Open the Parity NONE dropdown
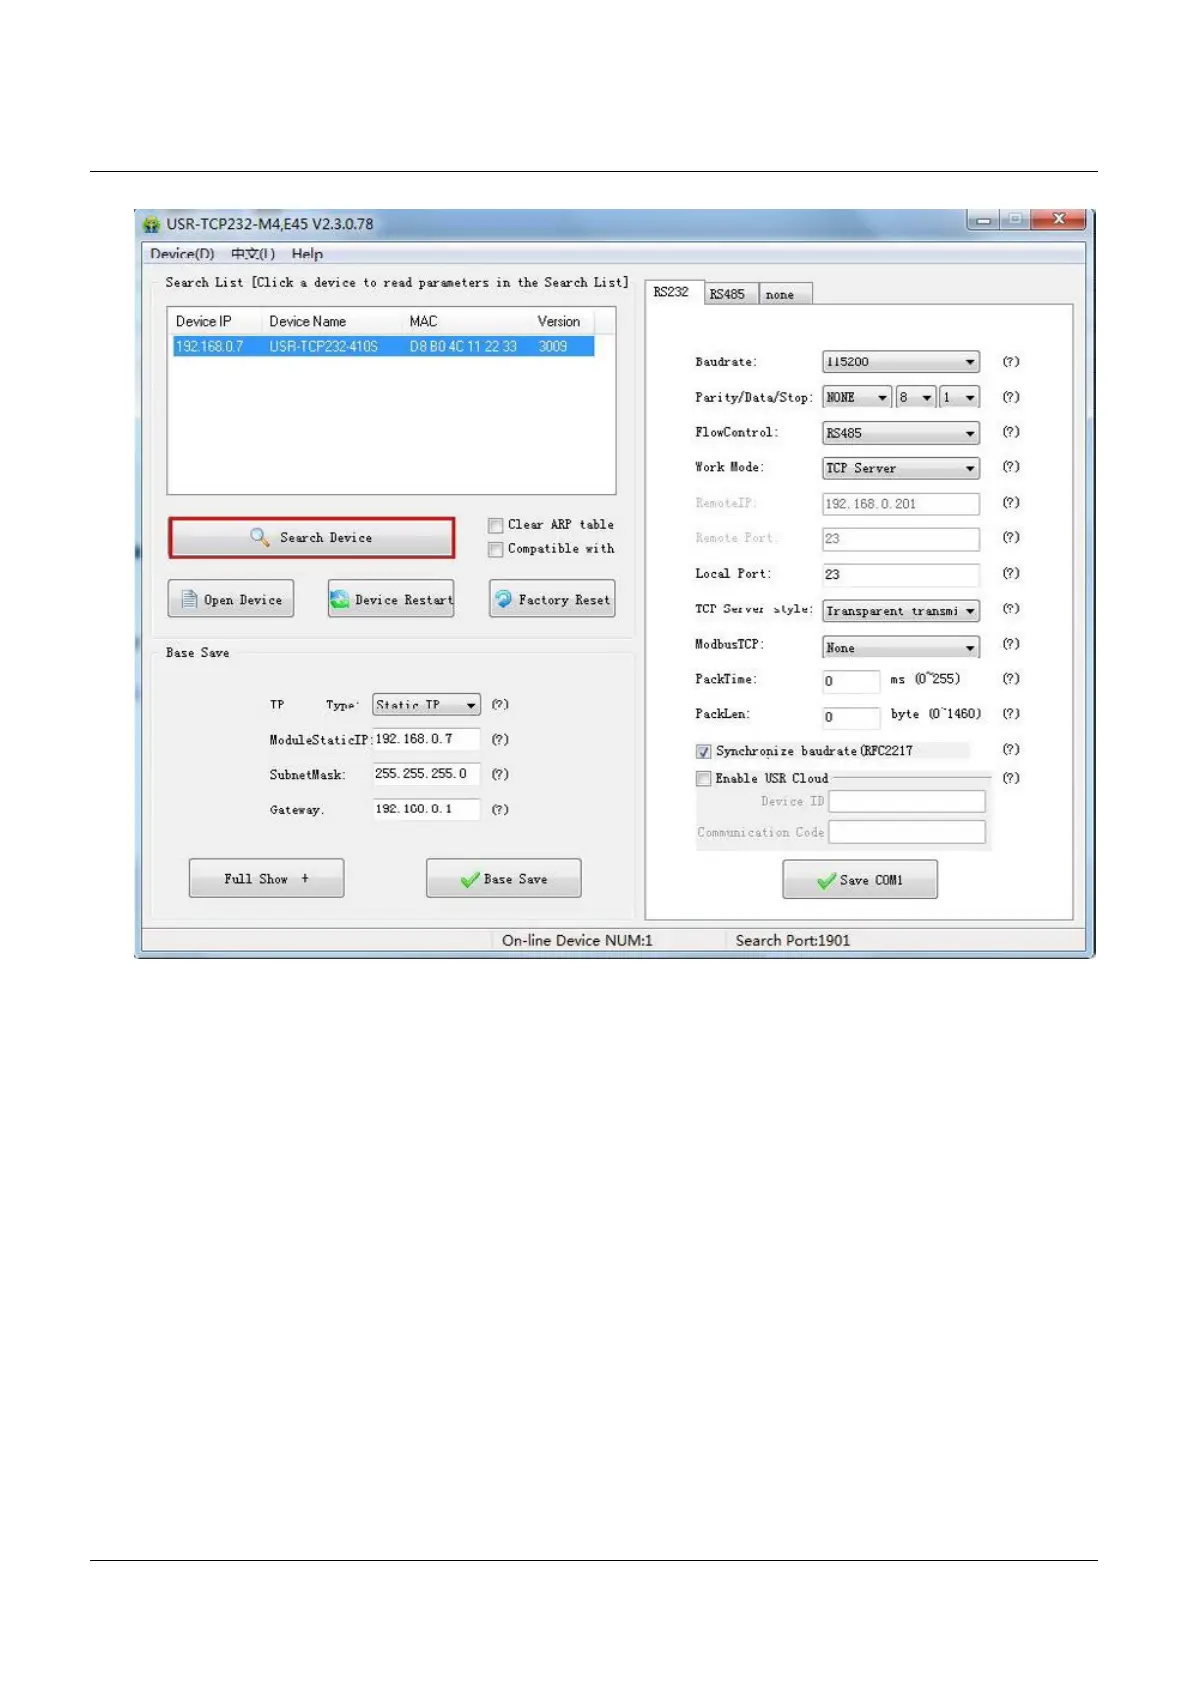 (856, 397)
